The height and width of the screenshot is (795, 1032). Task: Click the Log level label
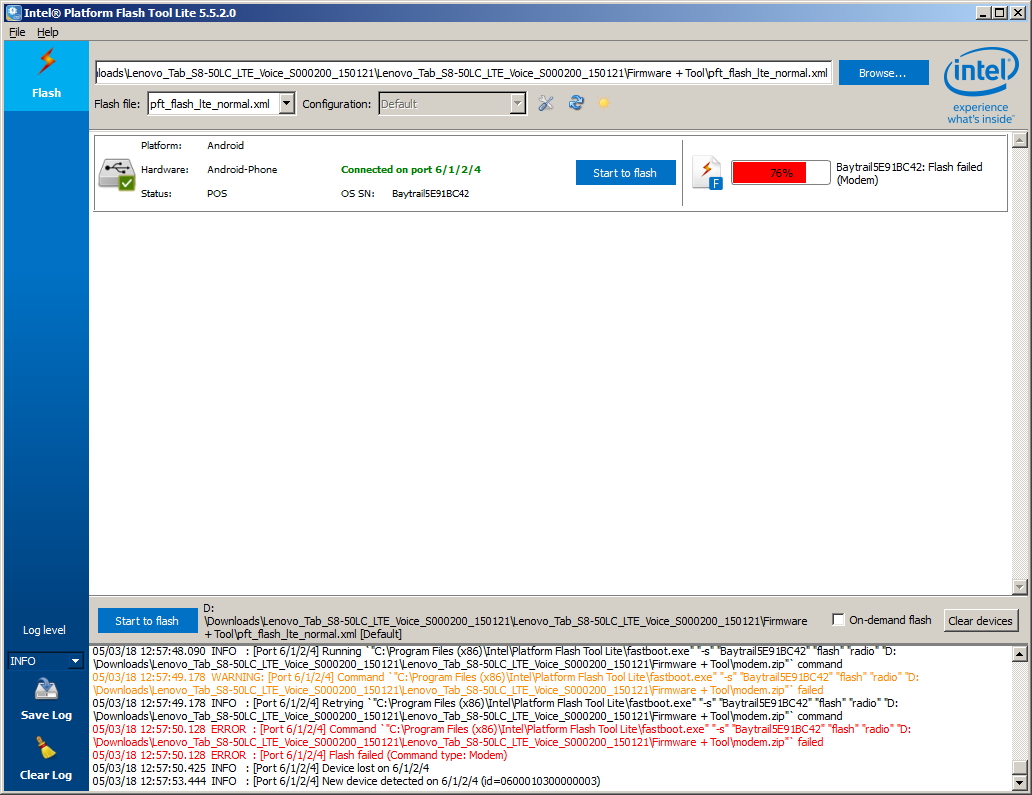(44, 630)
